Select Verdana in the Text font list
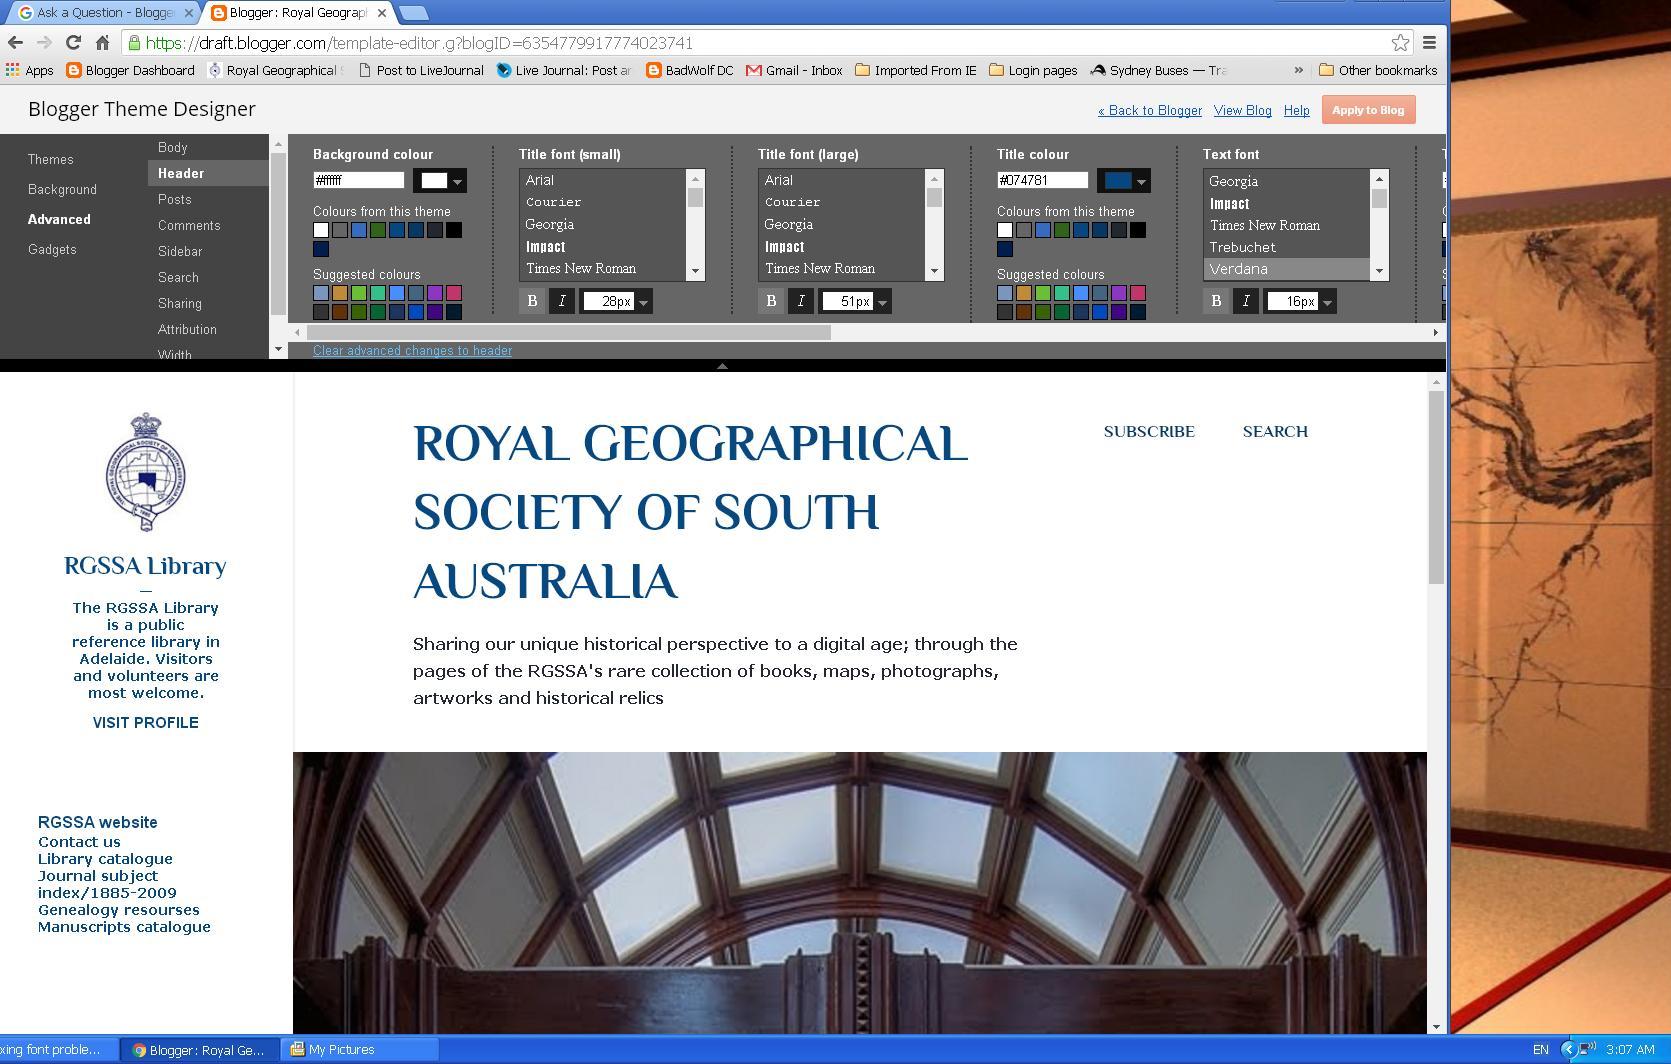The height and width of the screenshot is (1064, 1671). coord(1286,270)
